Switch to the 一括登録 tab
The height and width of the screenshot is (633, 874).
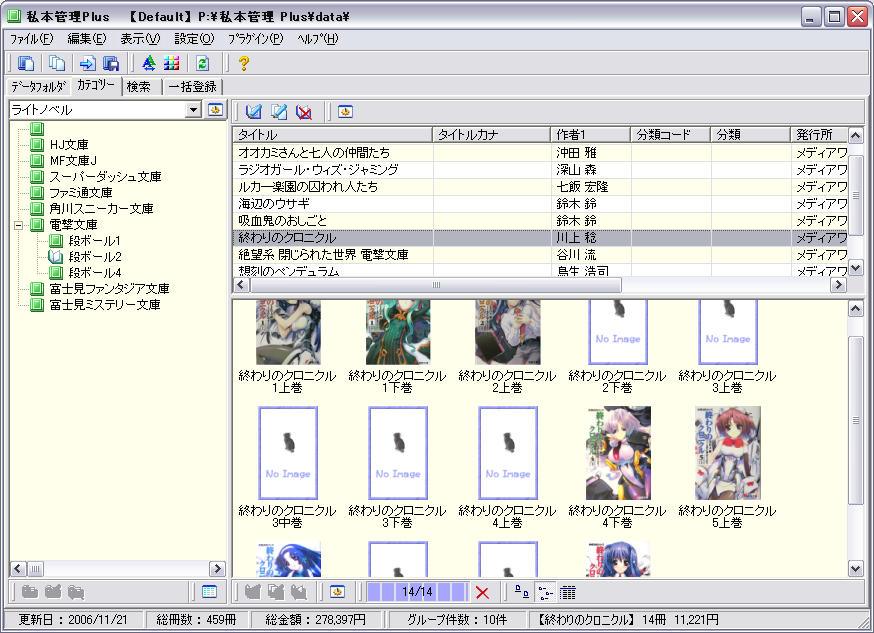coord(192,86)
